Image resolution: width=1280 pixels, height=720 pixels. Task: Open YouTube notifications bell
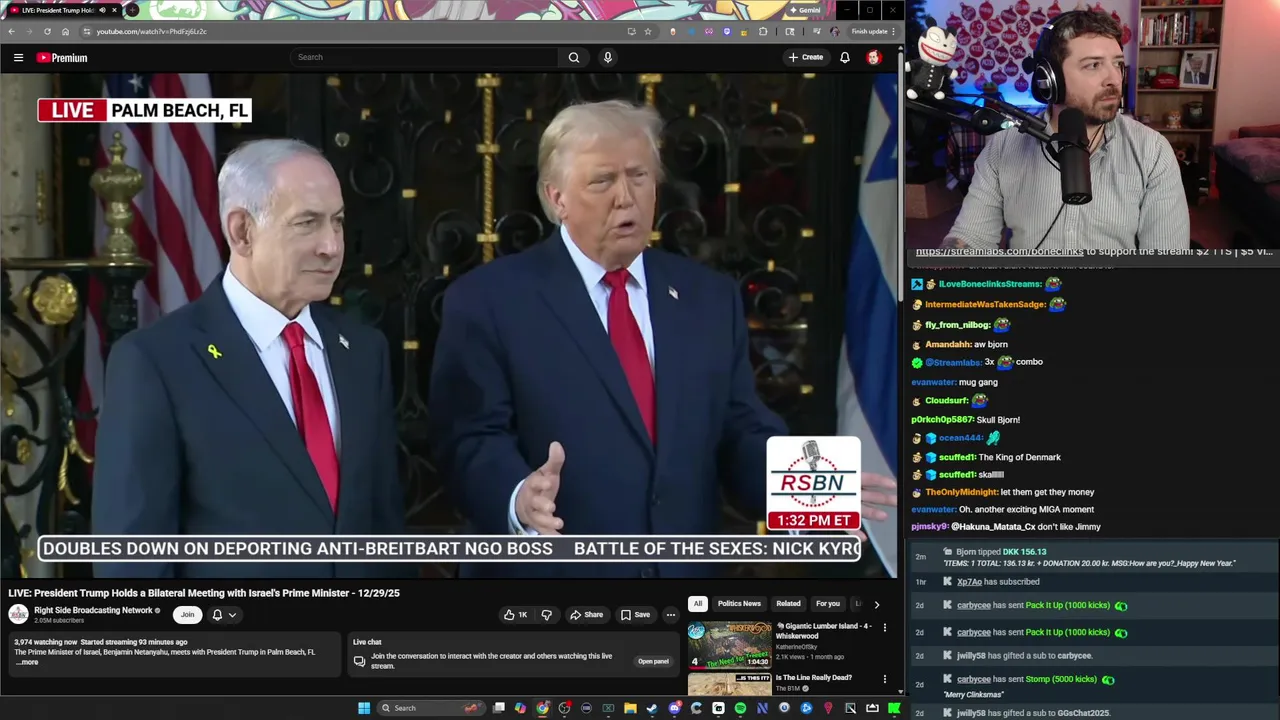point(845,57)
